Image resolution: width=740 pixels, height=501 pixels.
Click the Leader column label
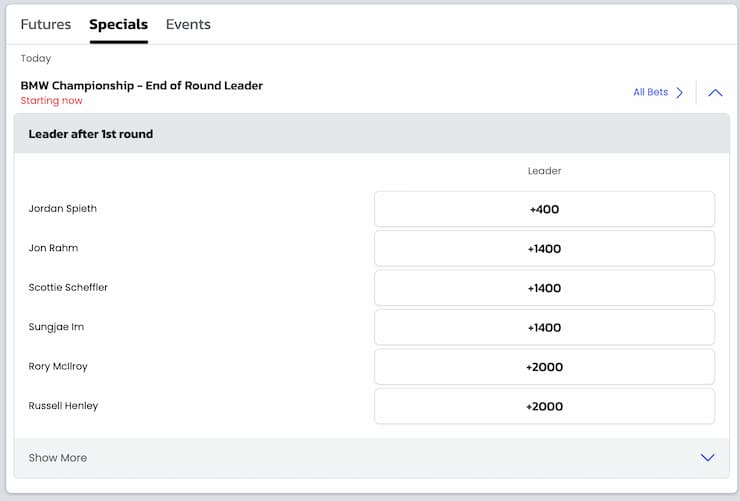click(544, 171)
